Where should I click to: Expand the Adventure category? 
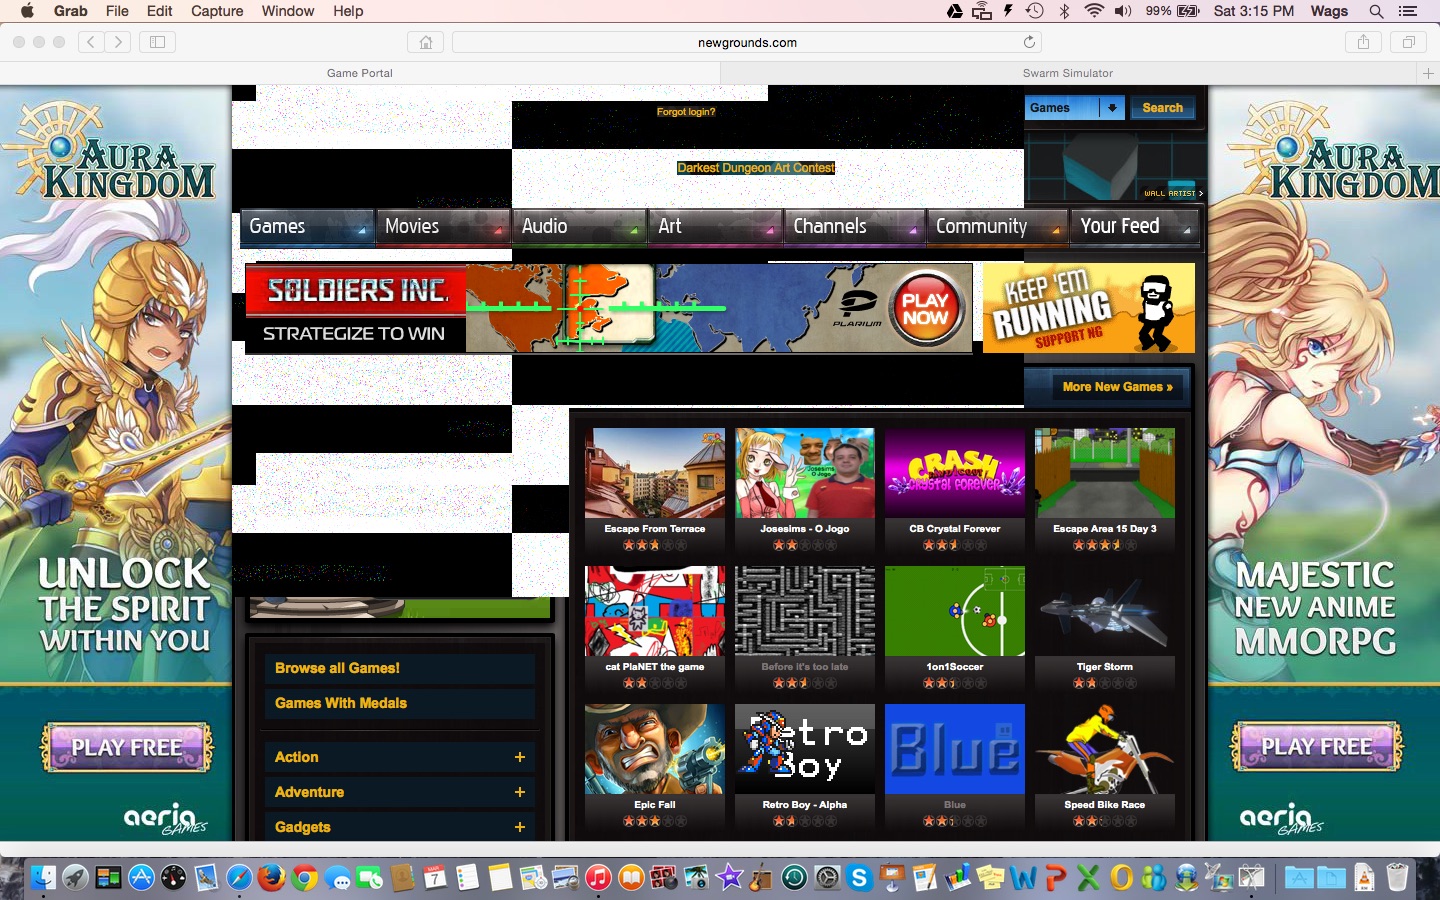pos(519,792)
